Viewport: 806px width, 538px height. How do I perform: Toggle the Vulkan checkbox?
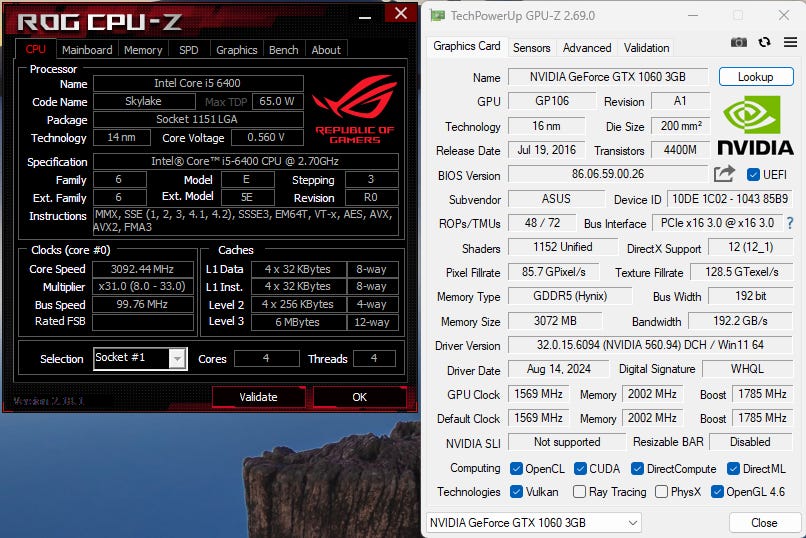pyautogui.click(x=517, y=492)
